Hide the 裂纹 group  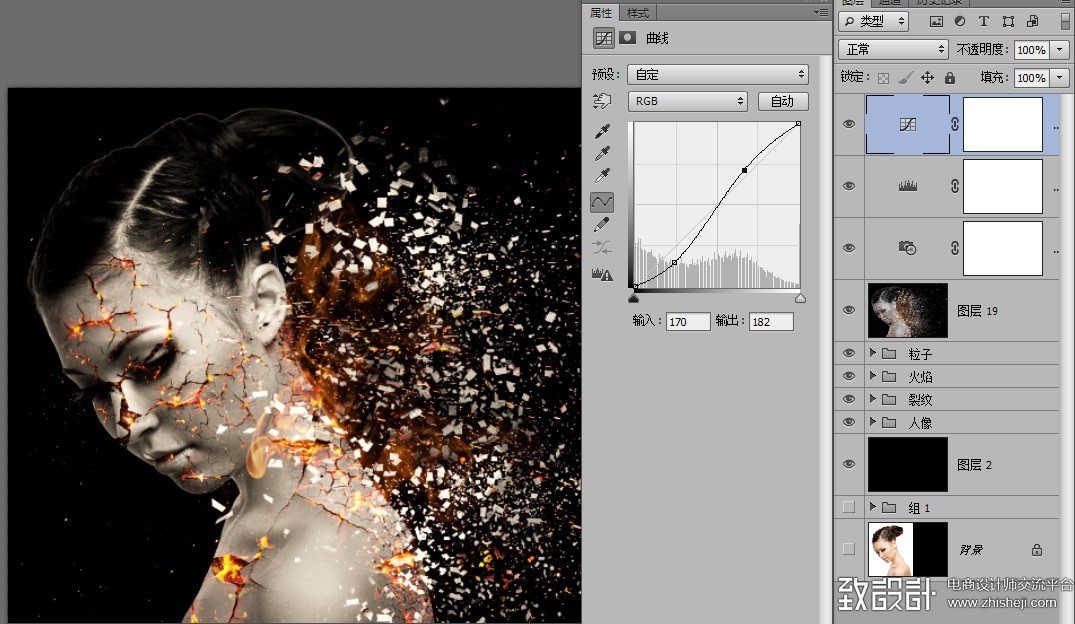[849, 399]
